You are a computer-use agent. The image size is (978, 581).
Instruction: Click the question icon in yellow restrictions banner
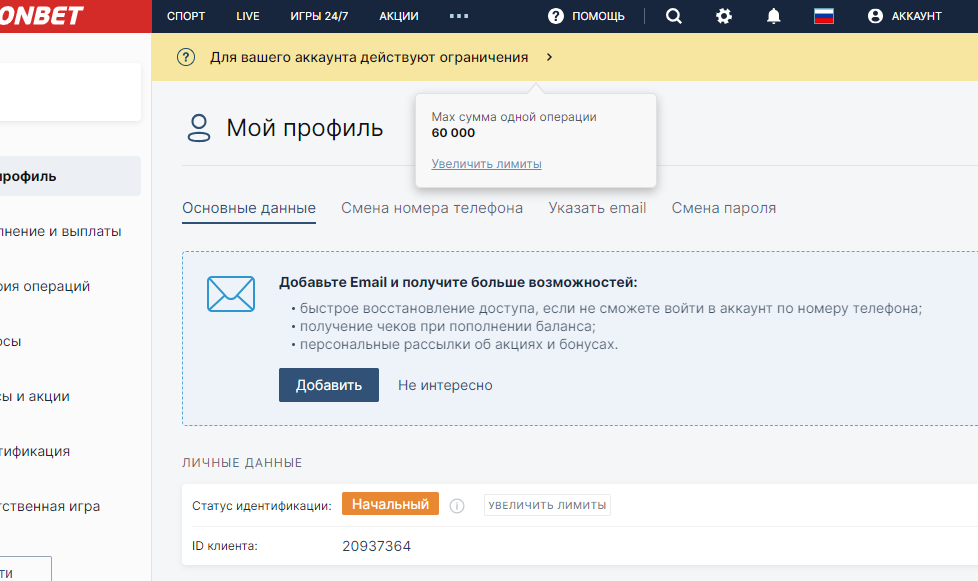tap(186, 57)
